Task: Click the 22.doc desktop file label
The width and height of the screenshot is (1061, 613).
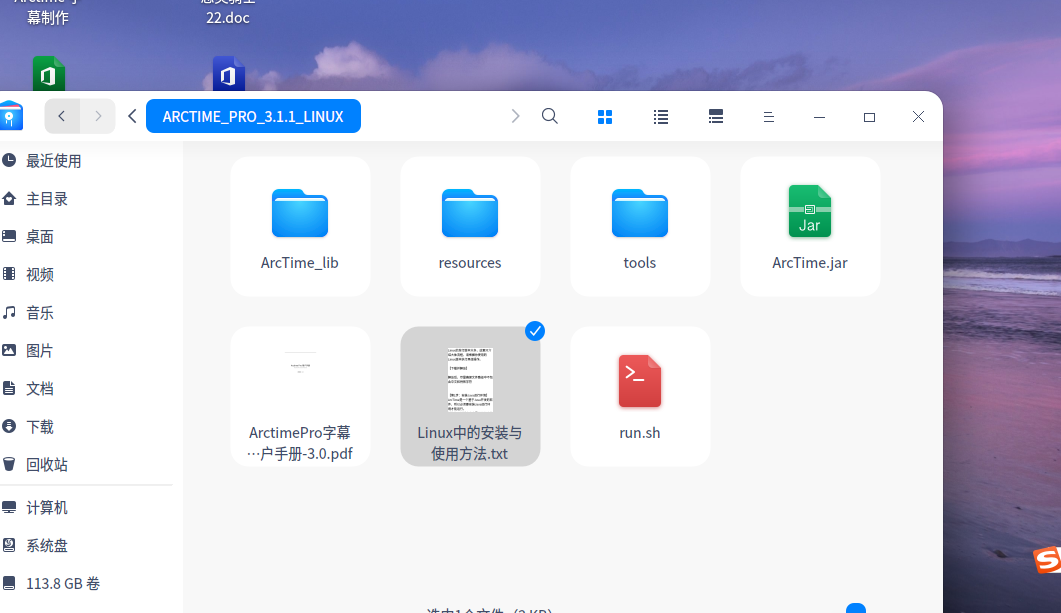Action: 228,18
